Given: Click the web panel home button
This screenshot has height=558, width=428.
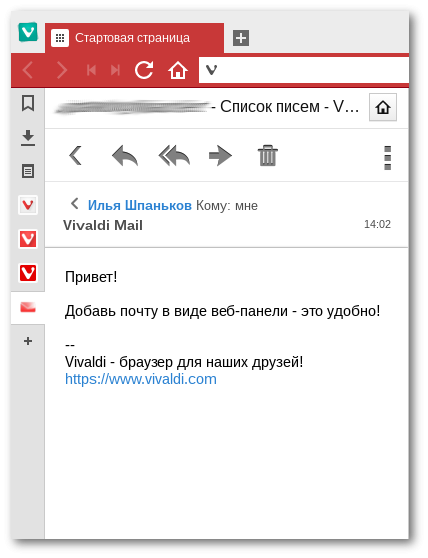Looking at the screenshot, I should 383,107.
